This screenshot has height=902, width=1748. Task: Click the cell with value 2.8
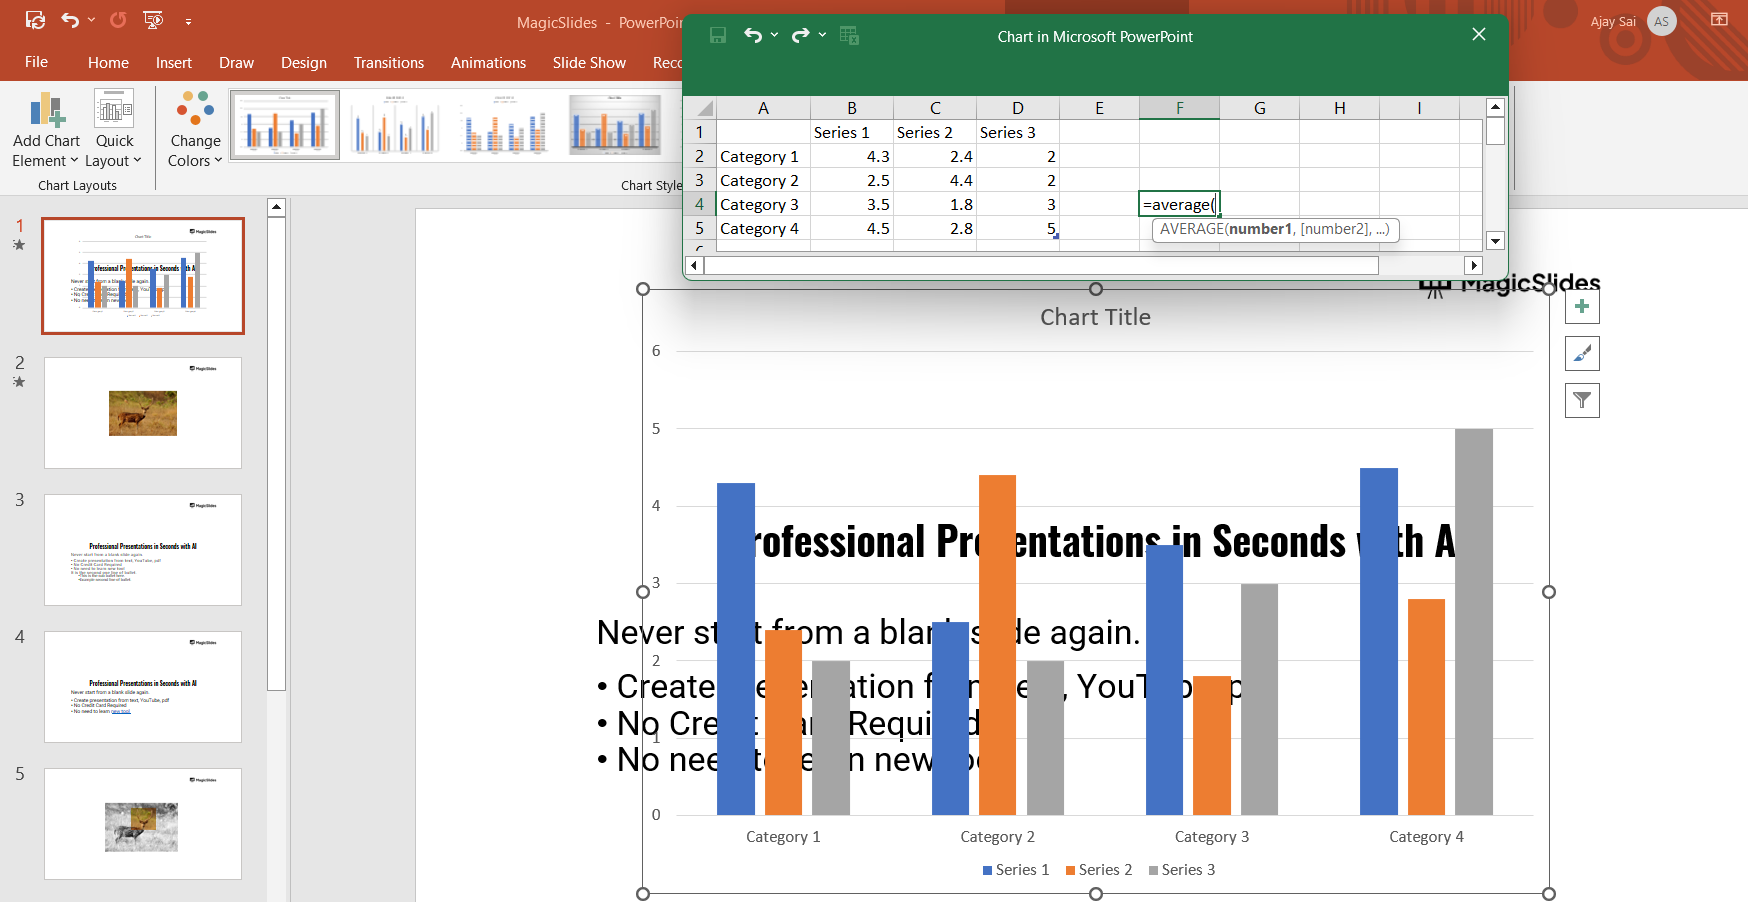pyautogui.click(x=935, y=228)
